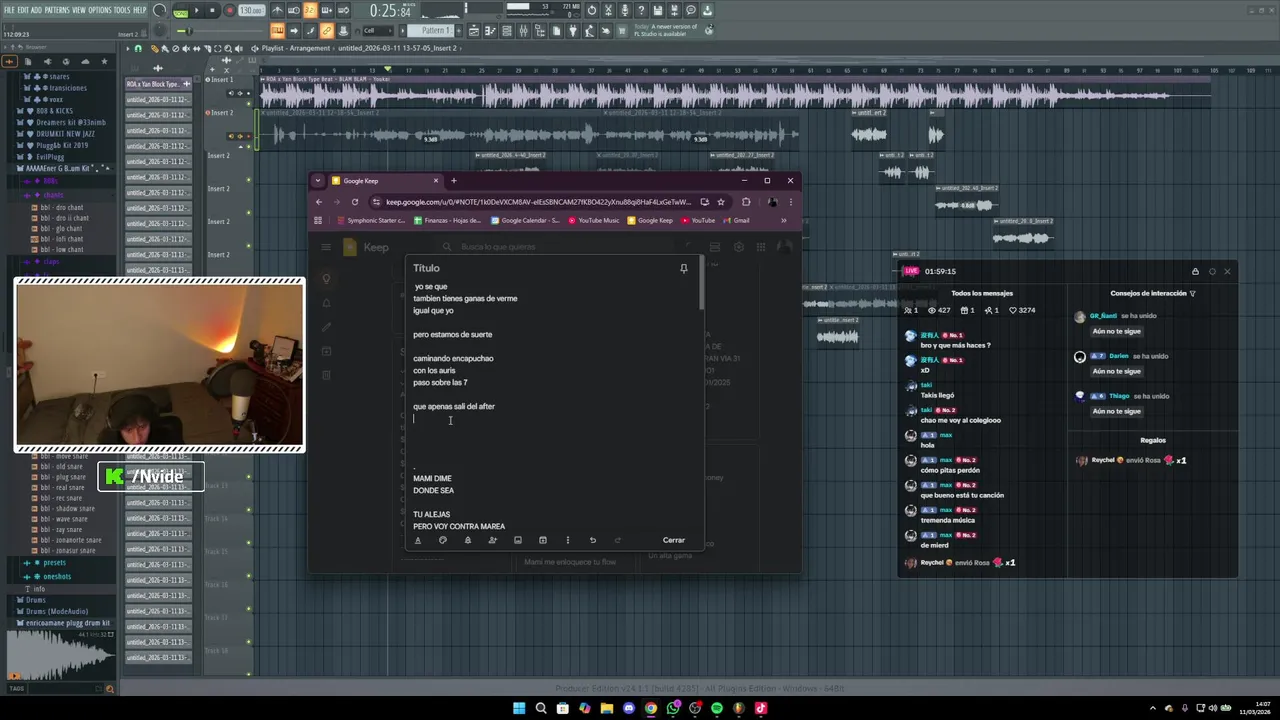The width and height of the screenshot is (1280, 720).
Task: Toggle song/pattern mode switch in FL Studio
Action: [181, 11]
